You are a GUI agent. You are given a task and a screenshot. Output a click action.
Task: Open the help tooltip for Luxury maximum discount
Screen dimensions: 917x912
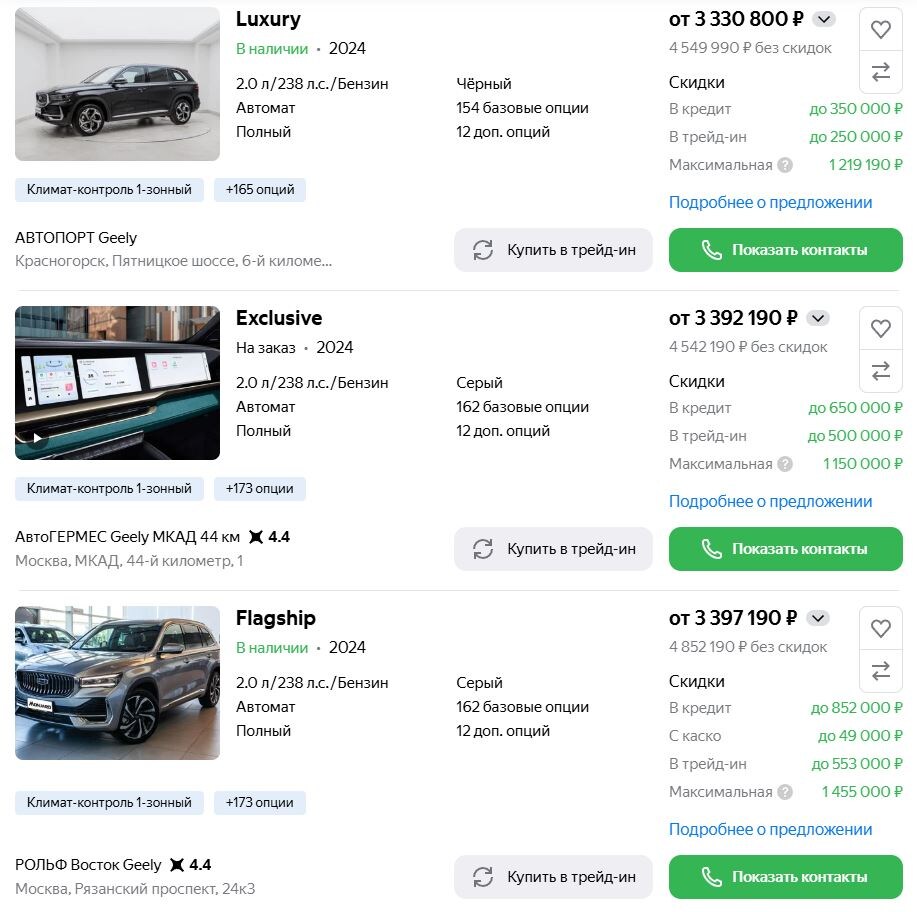coord(785,164)
